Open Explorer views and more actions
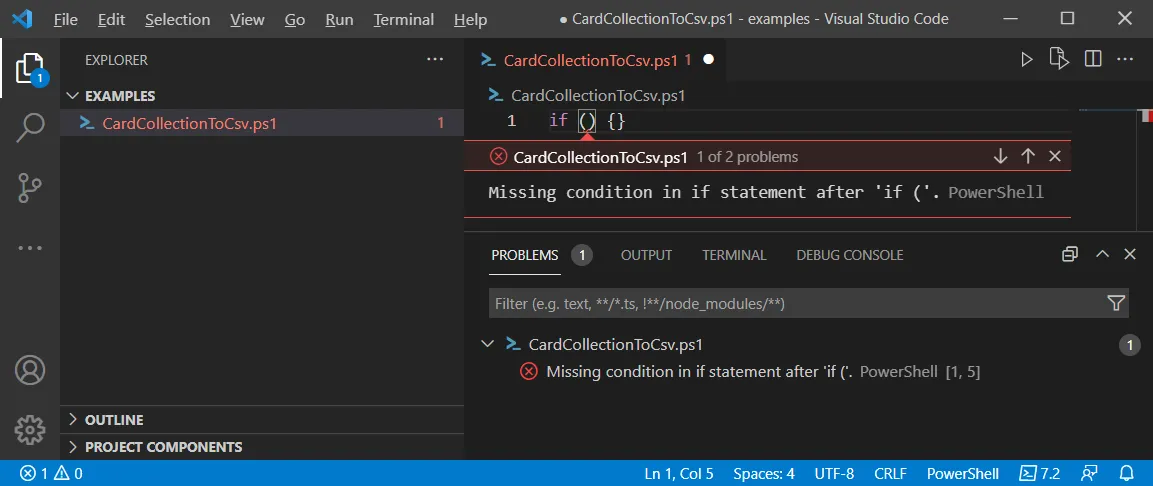 pos(435,60)
